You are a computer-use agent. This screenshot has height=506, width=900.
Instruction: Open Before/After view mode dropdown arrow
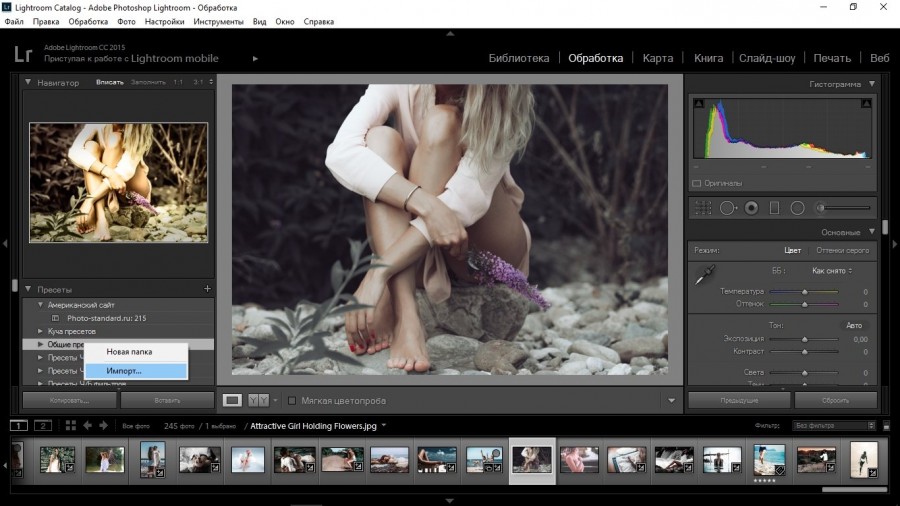276,400
